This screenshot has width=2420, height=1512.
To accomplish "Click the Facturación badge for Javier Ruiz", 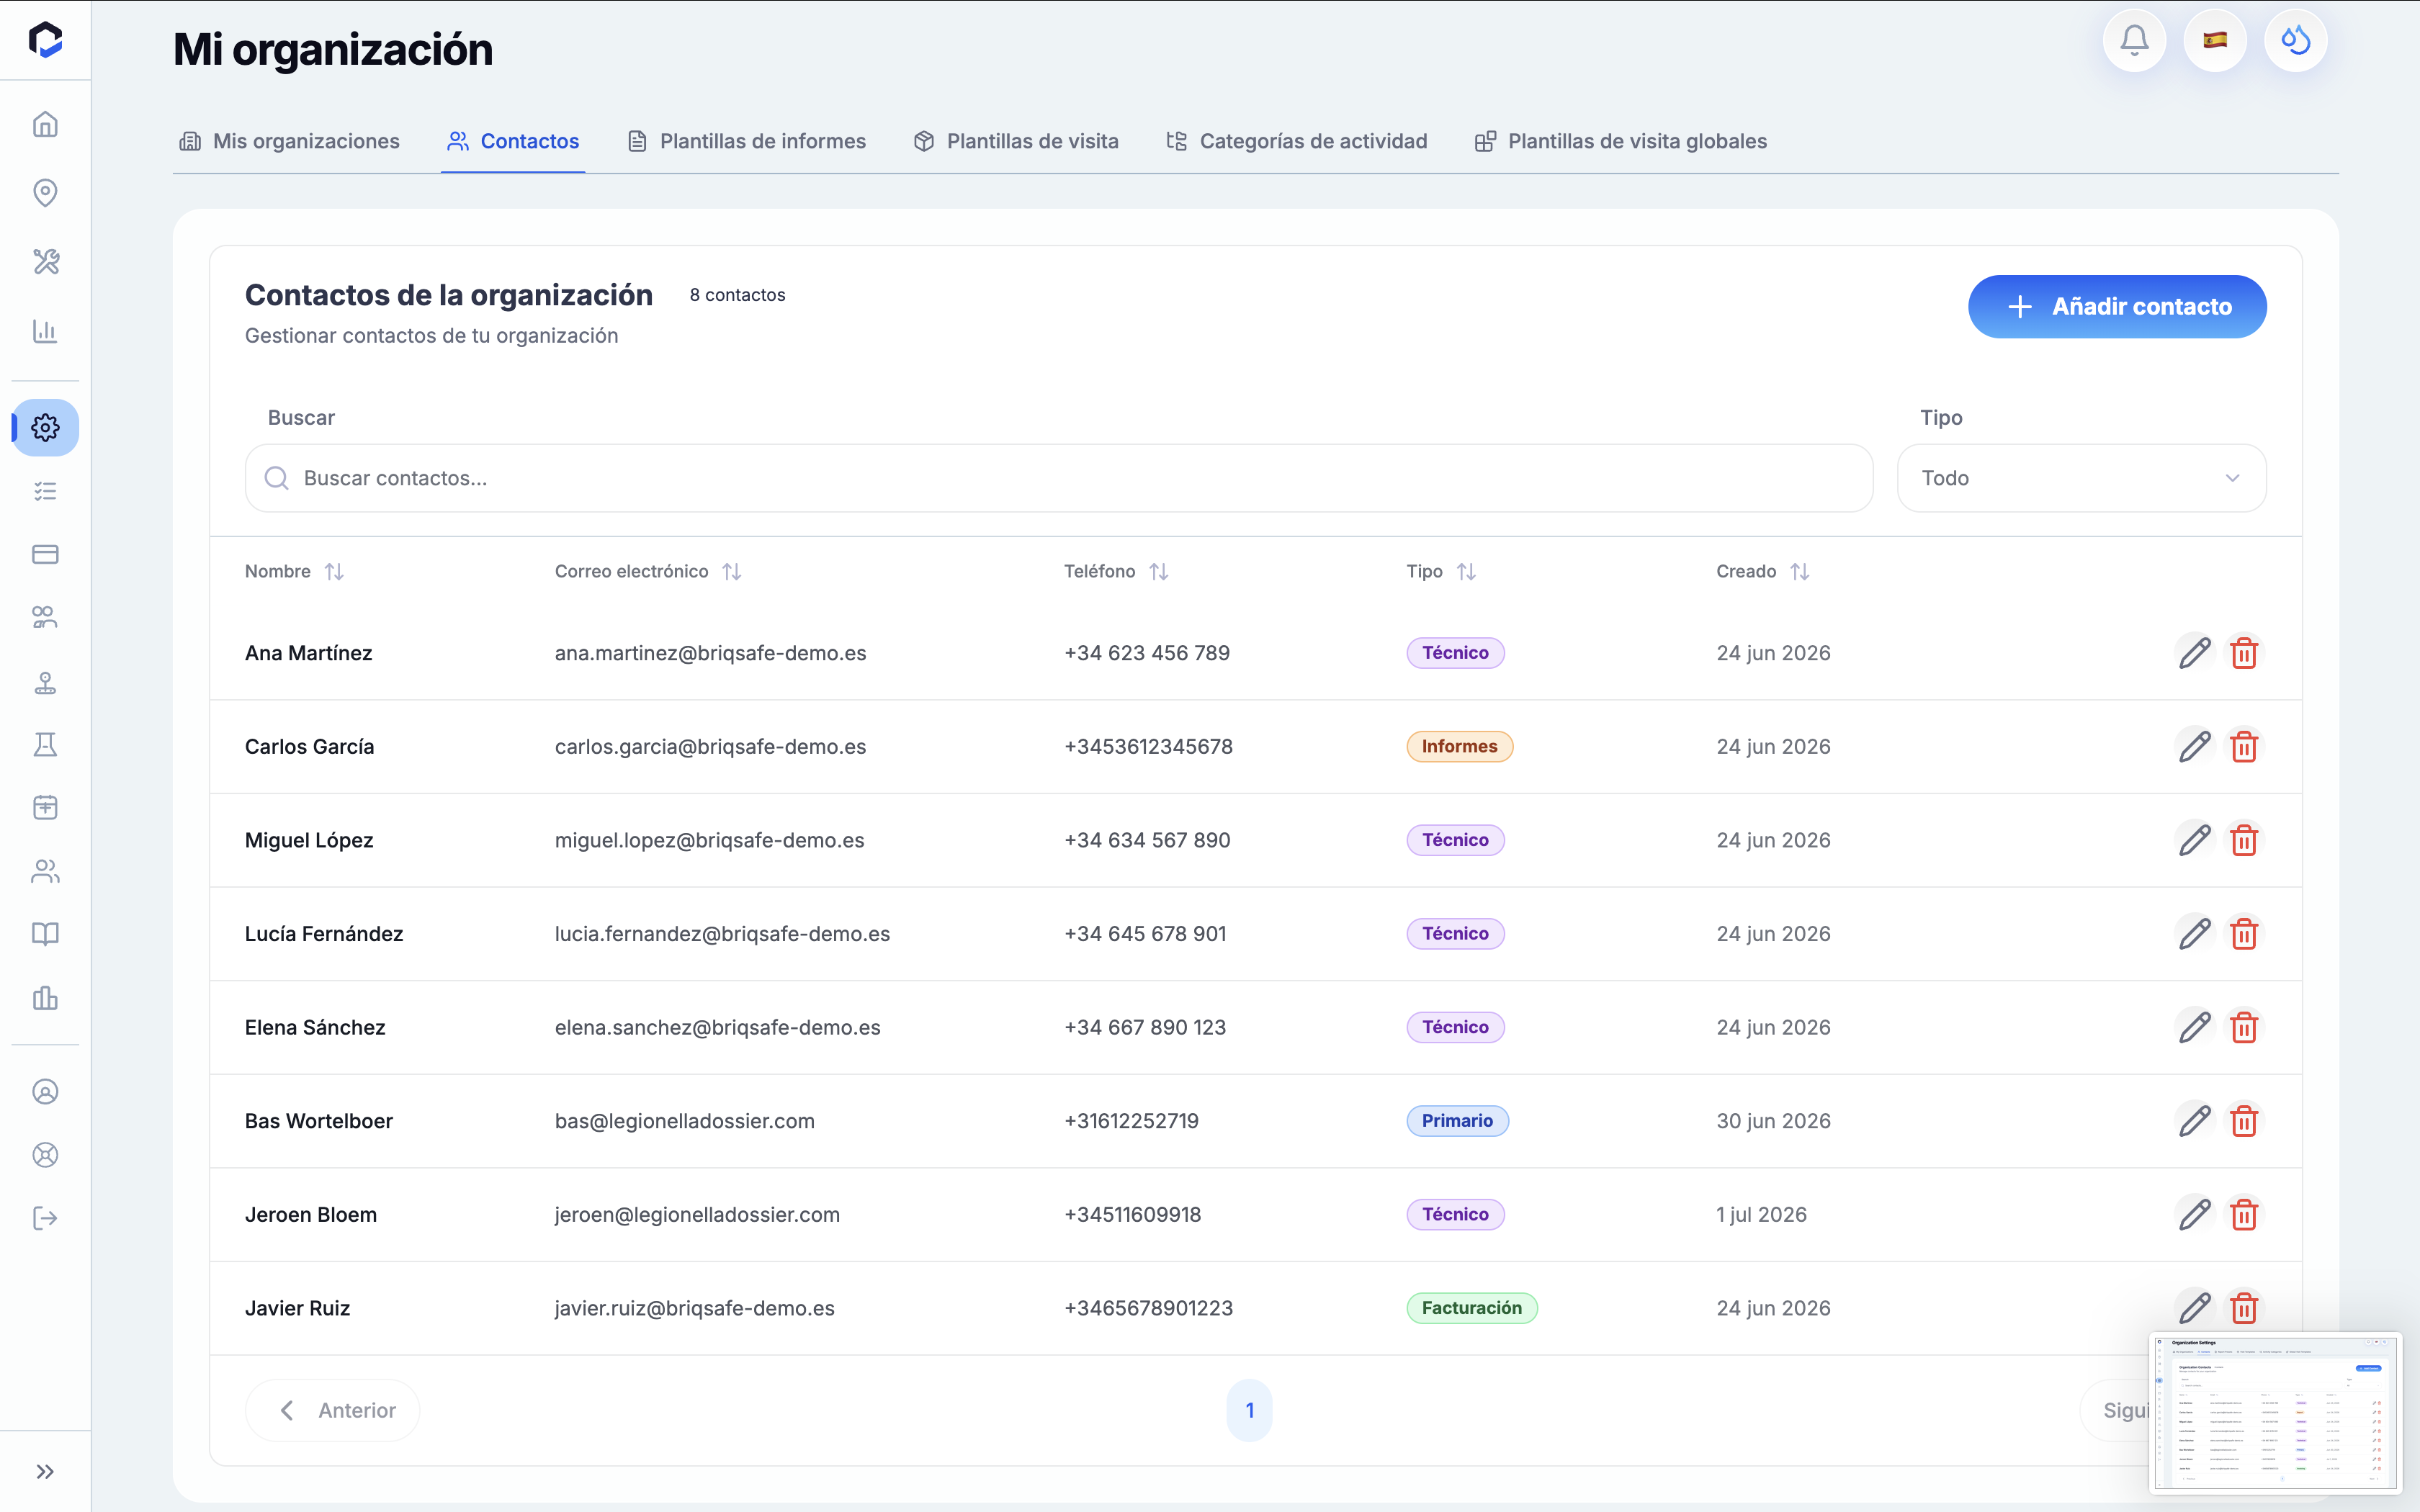I will (1471, 1308).
